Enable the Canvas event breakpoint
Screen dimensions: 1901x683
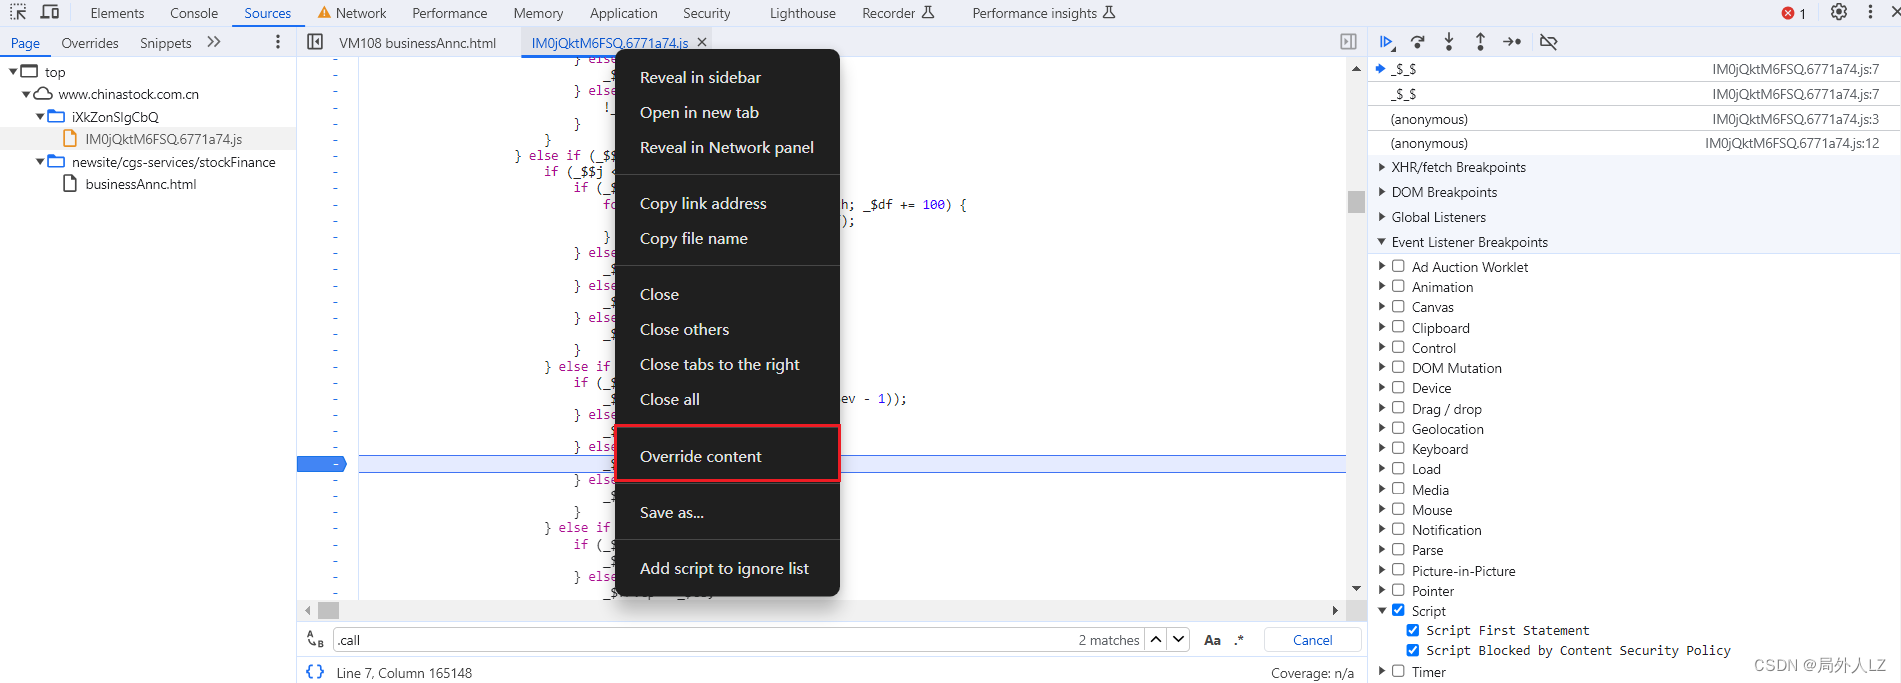(x=1398, y=306)
